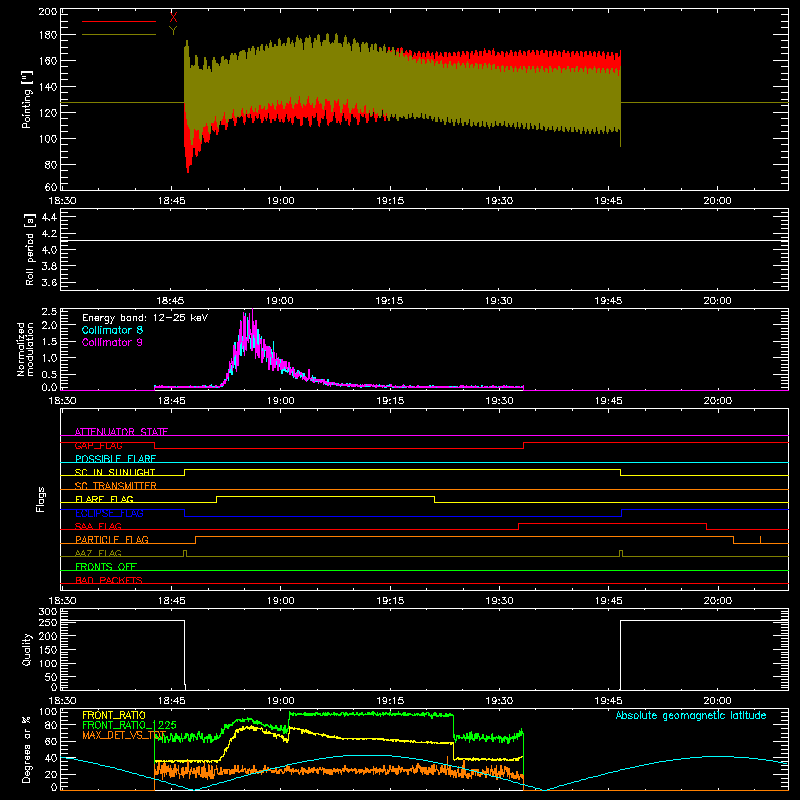This screenshot has height=800, width=800.
Task: Click the olive Y legend line sample
Action: tap(119, 35)
